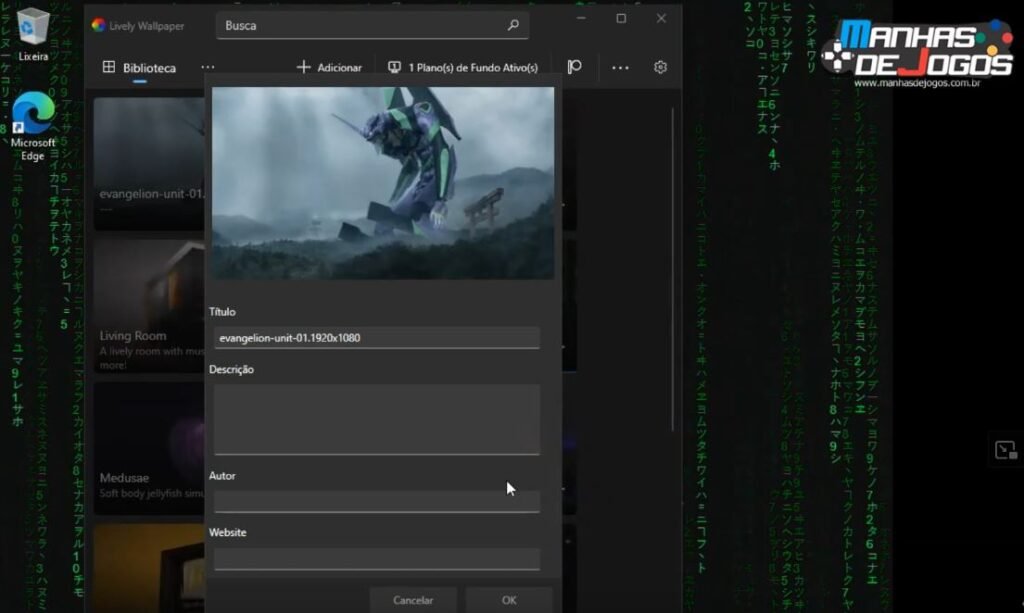
Task: Maximize the Lively Wallpaper window
Action: point(621,18)
